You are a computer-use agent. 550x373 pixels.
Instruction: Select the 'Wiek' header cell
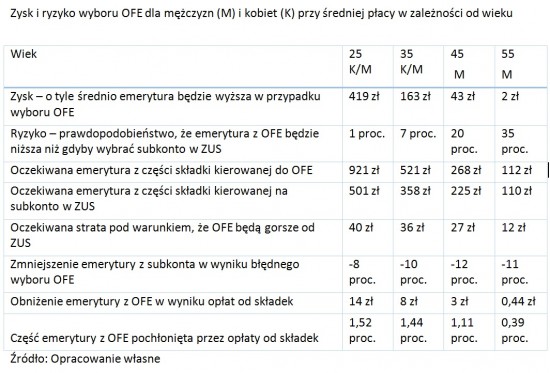tap(24, 54)
